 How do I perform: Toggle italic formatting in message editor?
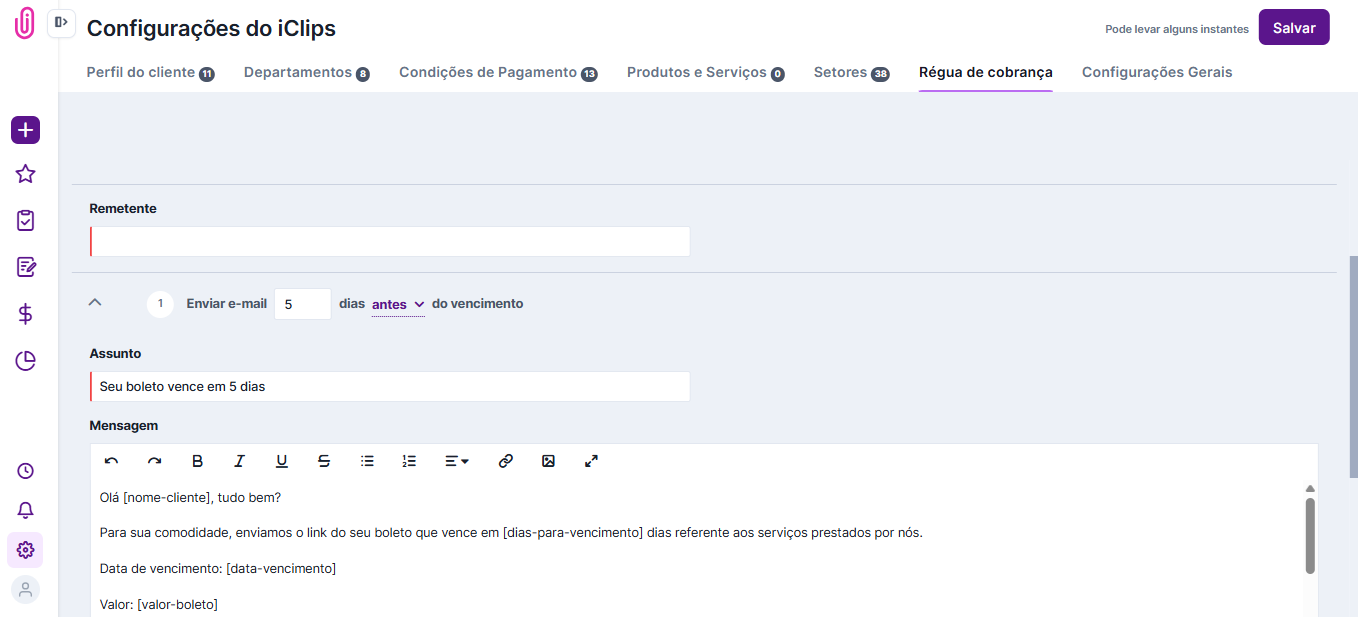click(x=239, y=461)
